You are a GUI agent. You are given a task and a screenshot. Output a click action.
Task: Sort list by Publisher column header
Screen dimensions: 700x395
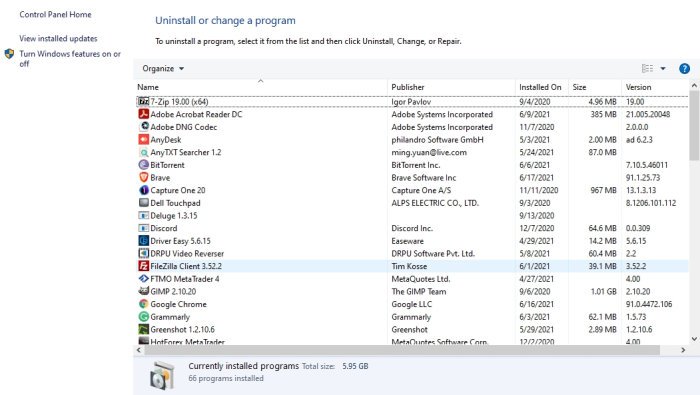coord(451,87)
